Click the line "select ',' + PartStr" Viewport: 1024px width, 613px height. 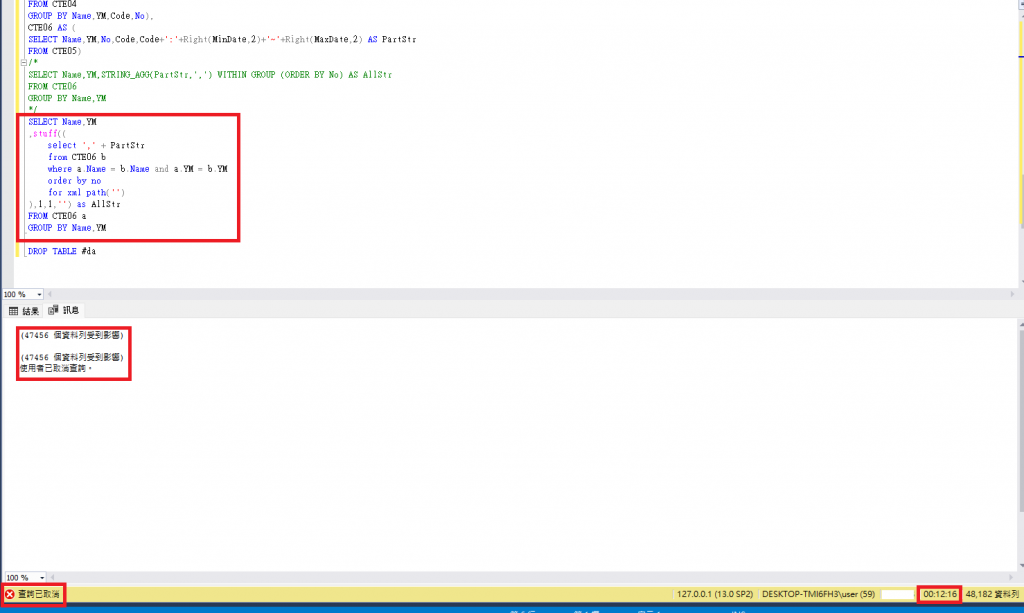pyautogui.click(x=96, y=145)
